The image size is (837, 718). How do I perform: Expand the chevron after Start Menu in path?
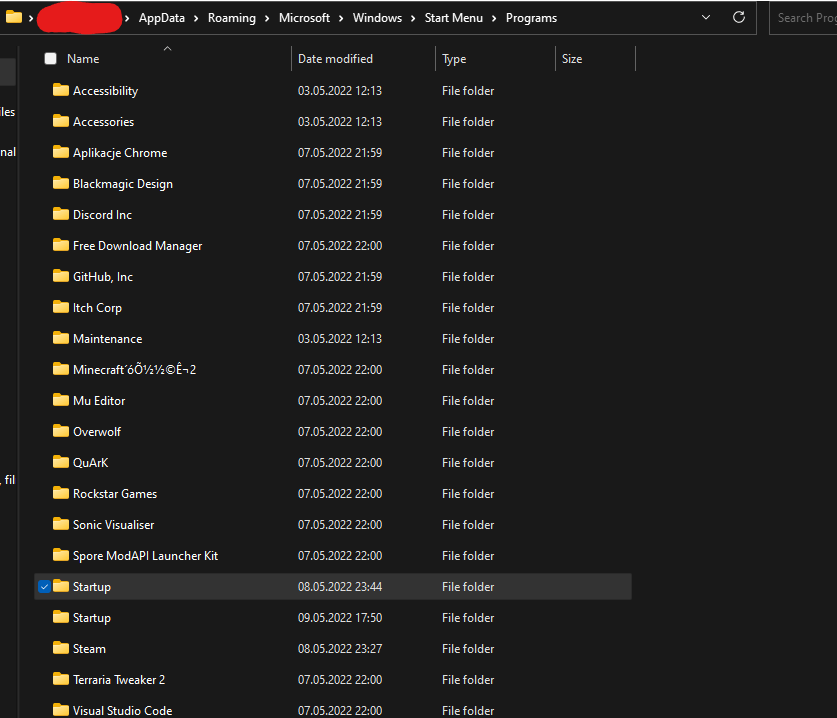pos(494,18)
